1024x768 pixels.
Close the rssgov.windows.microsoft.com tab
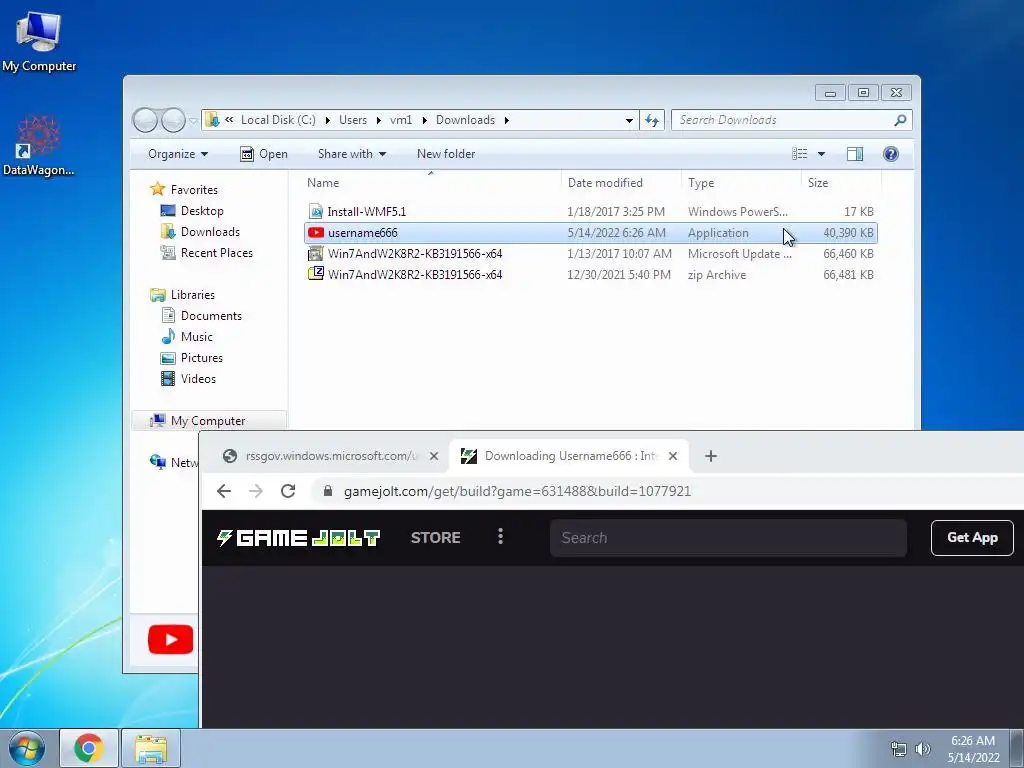point(434,456)
